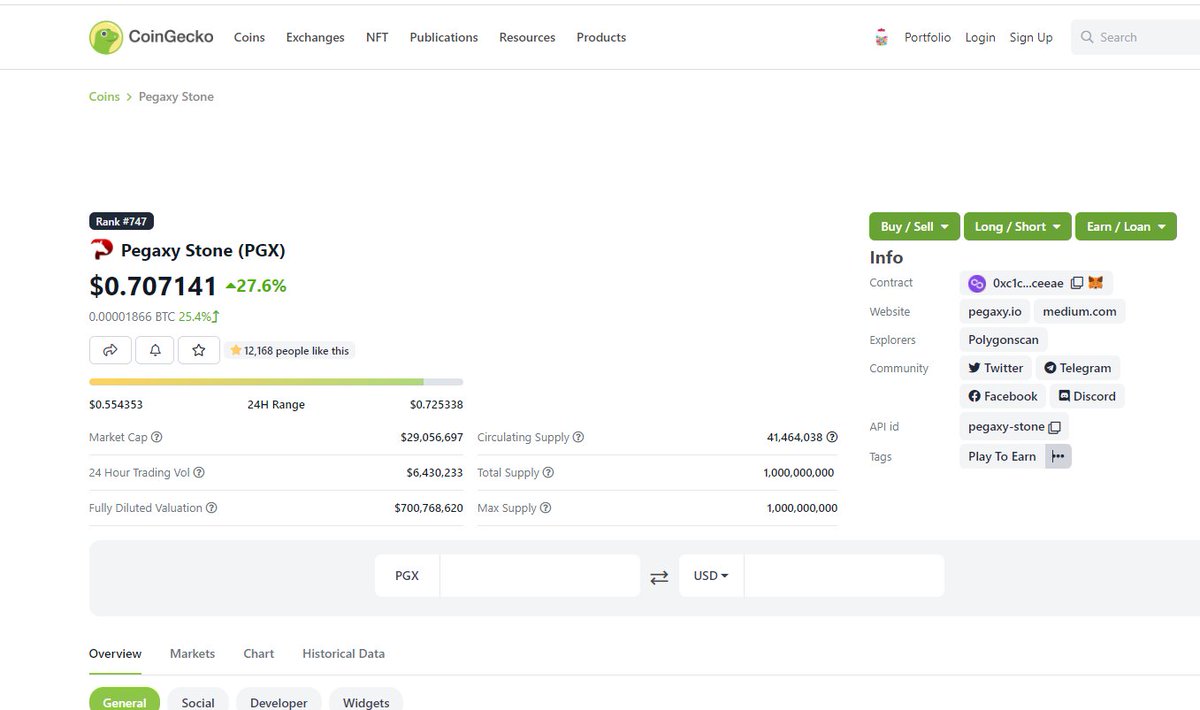Copy the pegaxy-stone API id icon

[x=1054, y=427]
